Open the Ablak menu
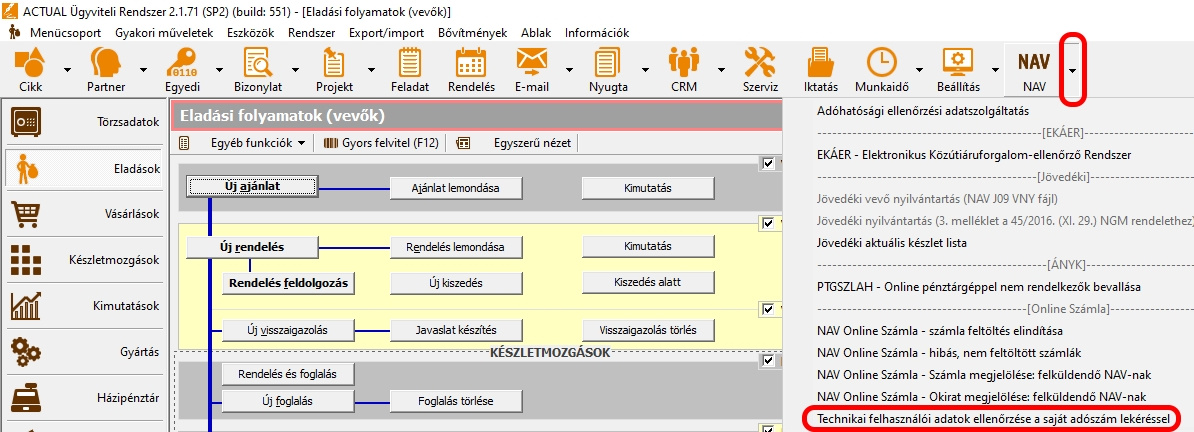The image size is (1194, 432). pyautogui.click(x=537, y=33)
